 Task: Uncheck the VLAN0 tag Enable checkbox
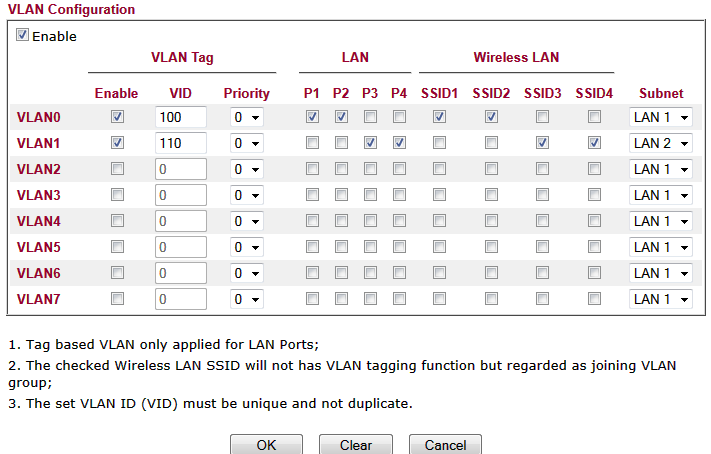point(117,117)
